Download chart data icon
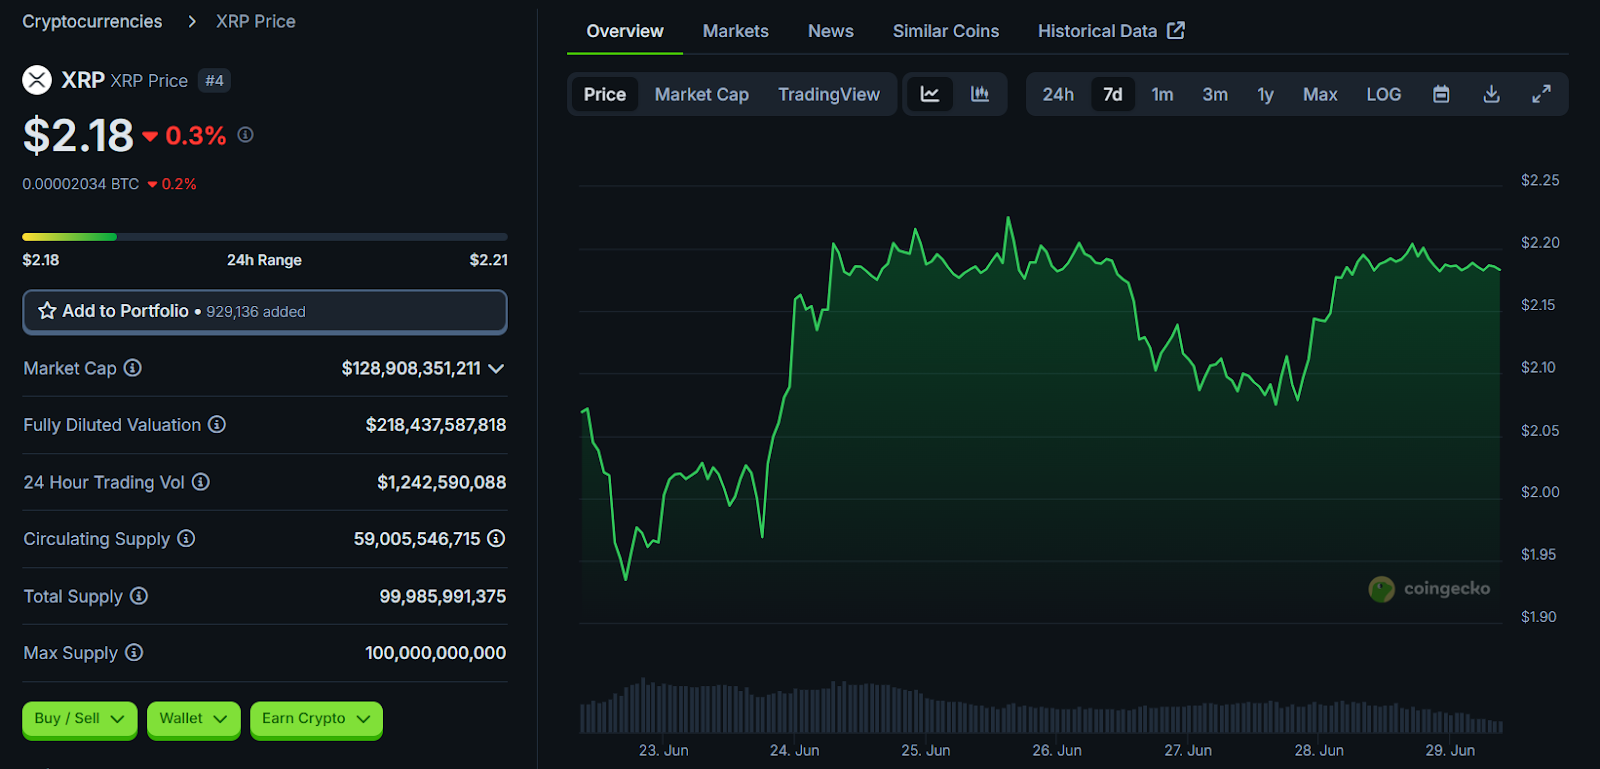Viewport: 1600px width, 769px height. pyautogui.click(x=1491, y=94)
